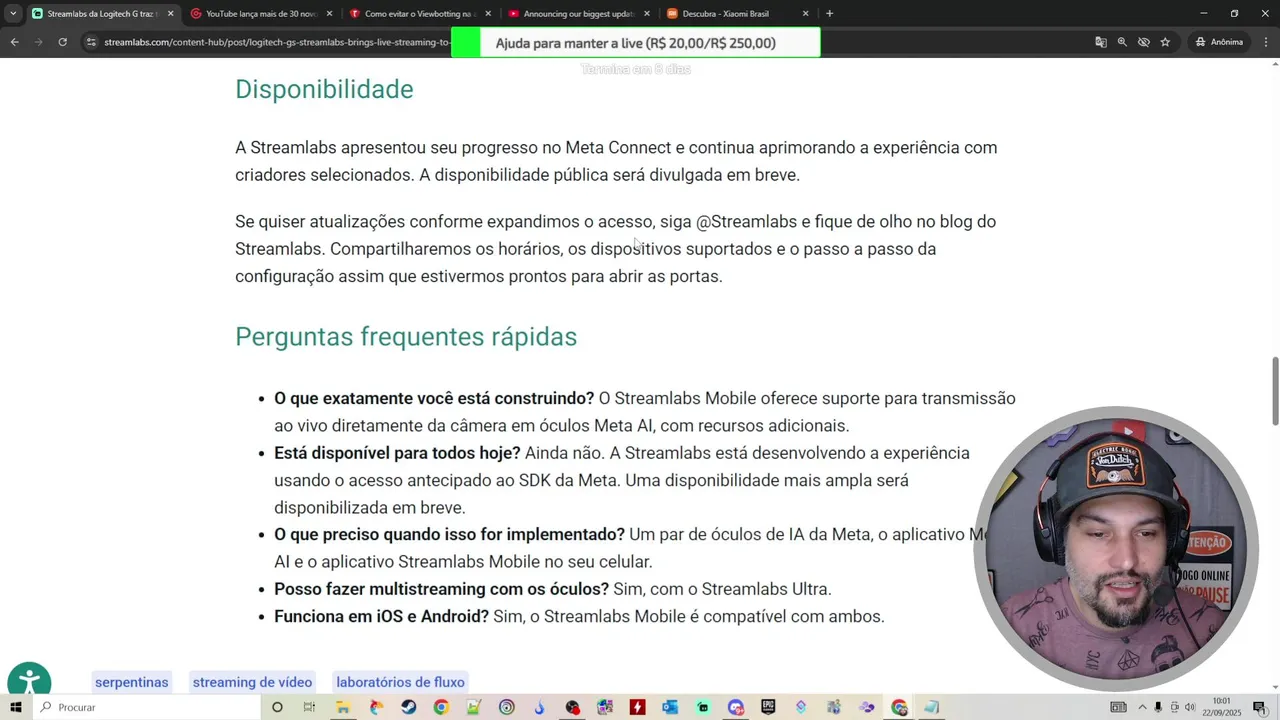Click the third-party cookies blocked eye icon

(1144, 42)
